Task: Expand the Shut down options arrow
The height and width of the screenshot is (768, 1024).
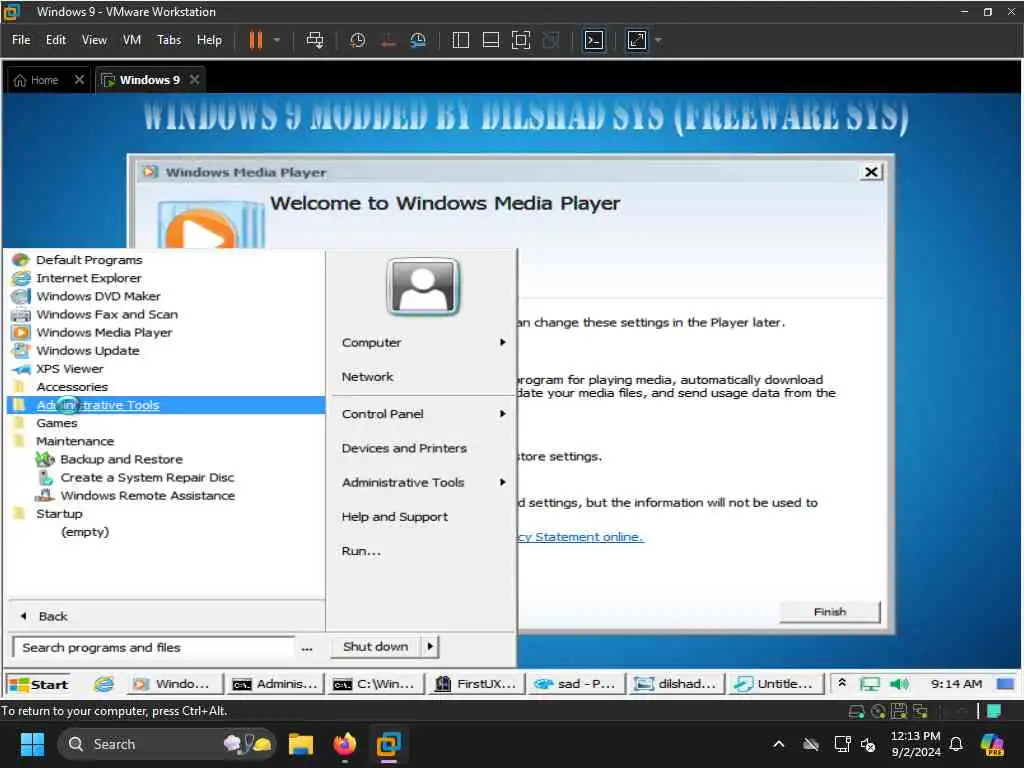Action: [430, 647]
